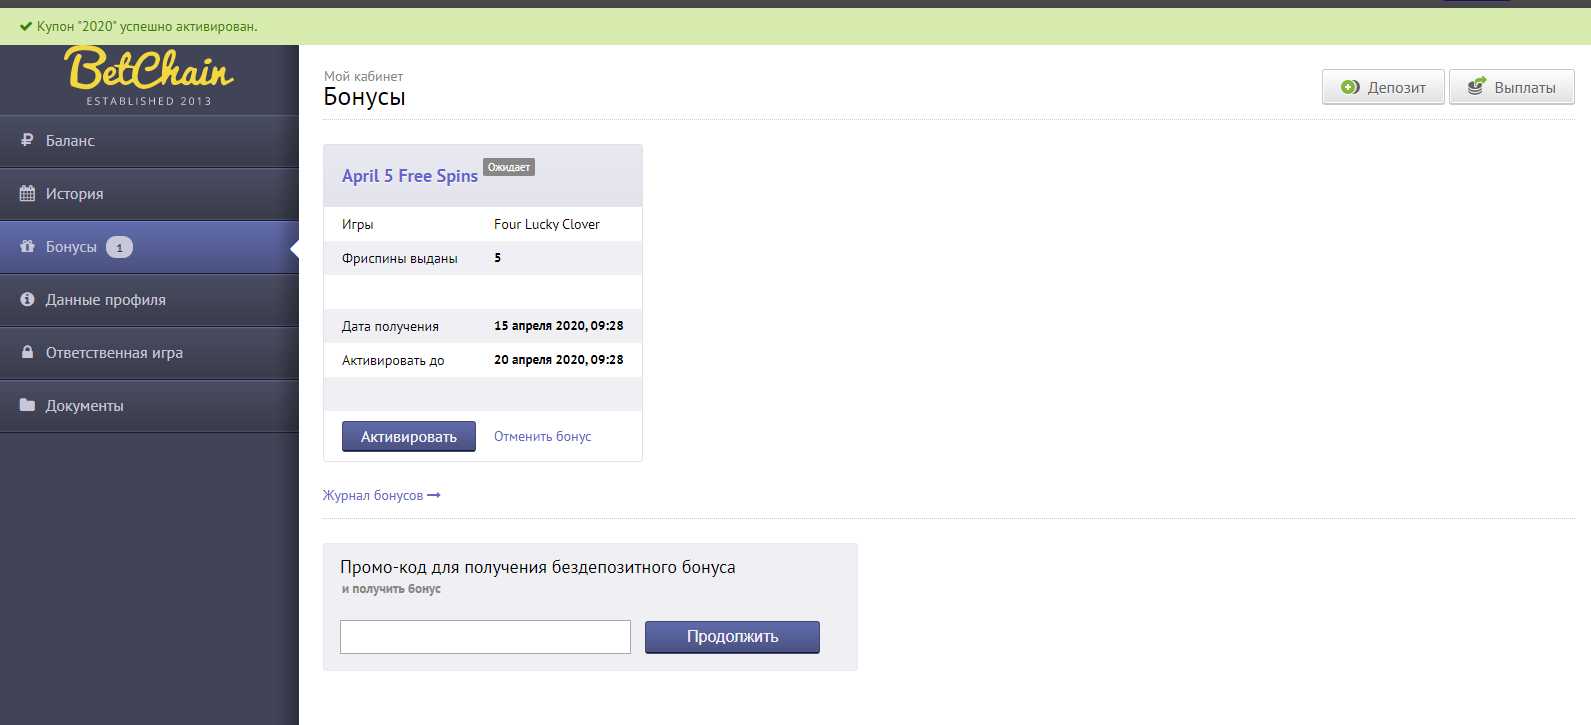Click the ruble icon beside Баланс
This screenshot has width=1591, height=725.
[27, 140]
